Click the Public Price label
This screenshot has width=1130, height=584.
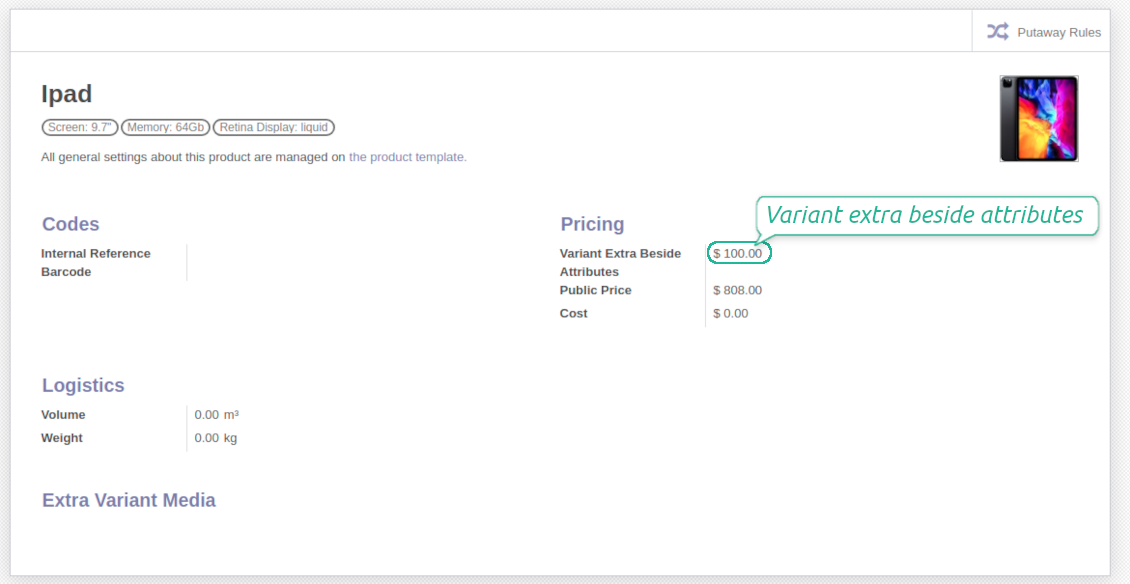pos(595,290)
